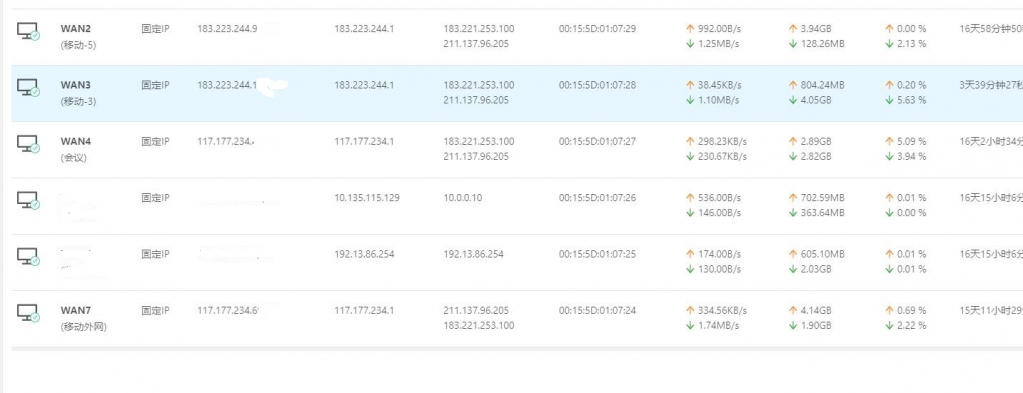The width and height of the screenshot is (1023, 393).
Task: Click the WAN2 monitor status icon
Action: point(28,31)
